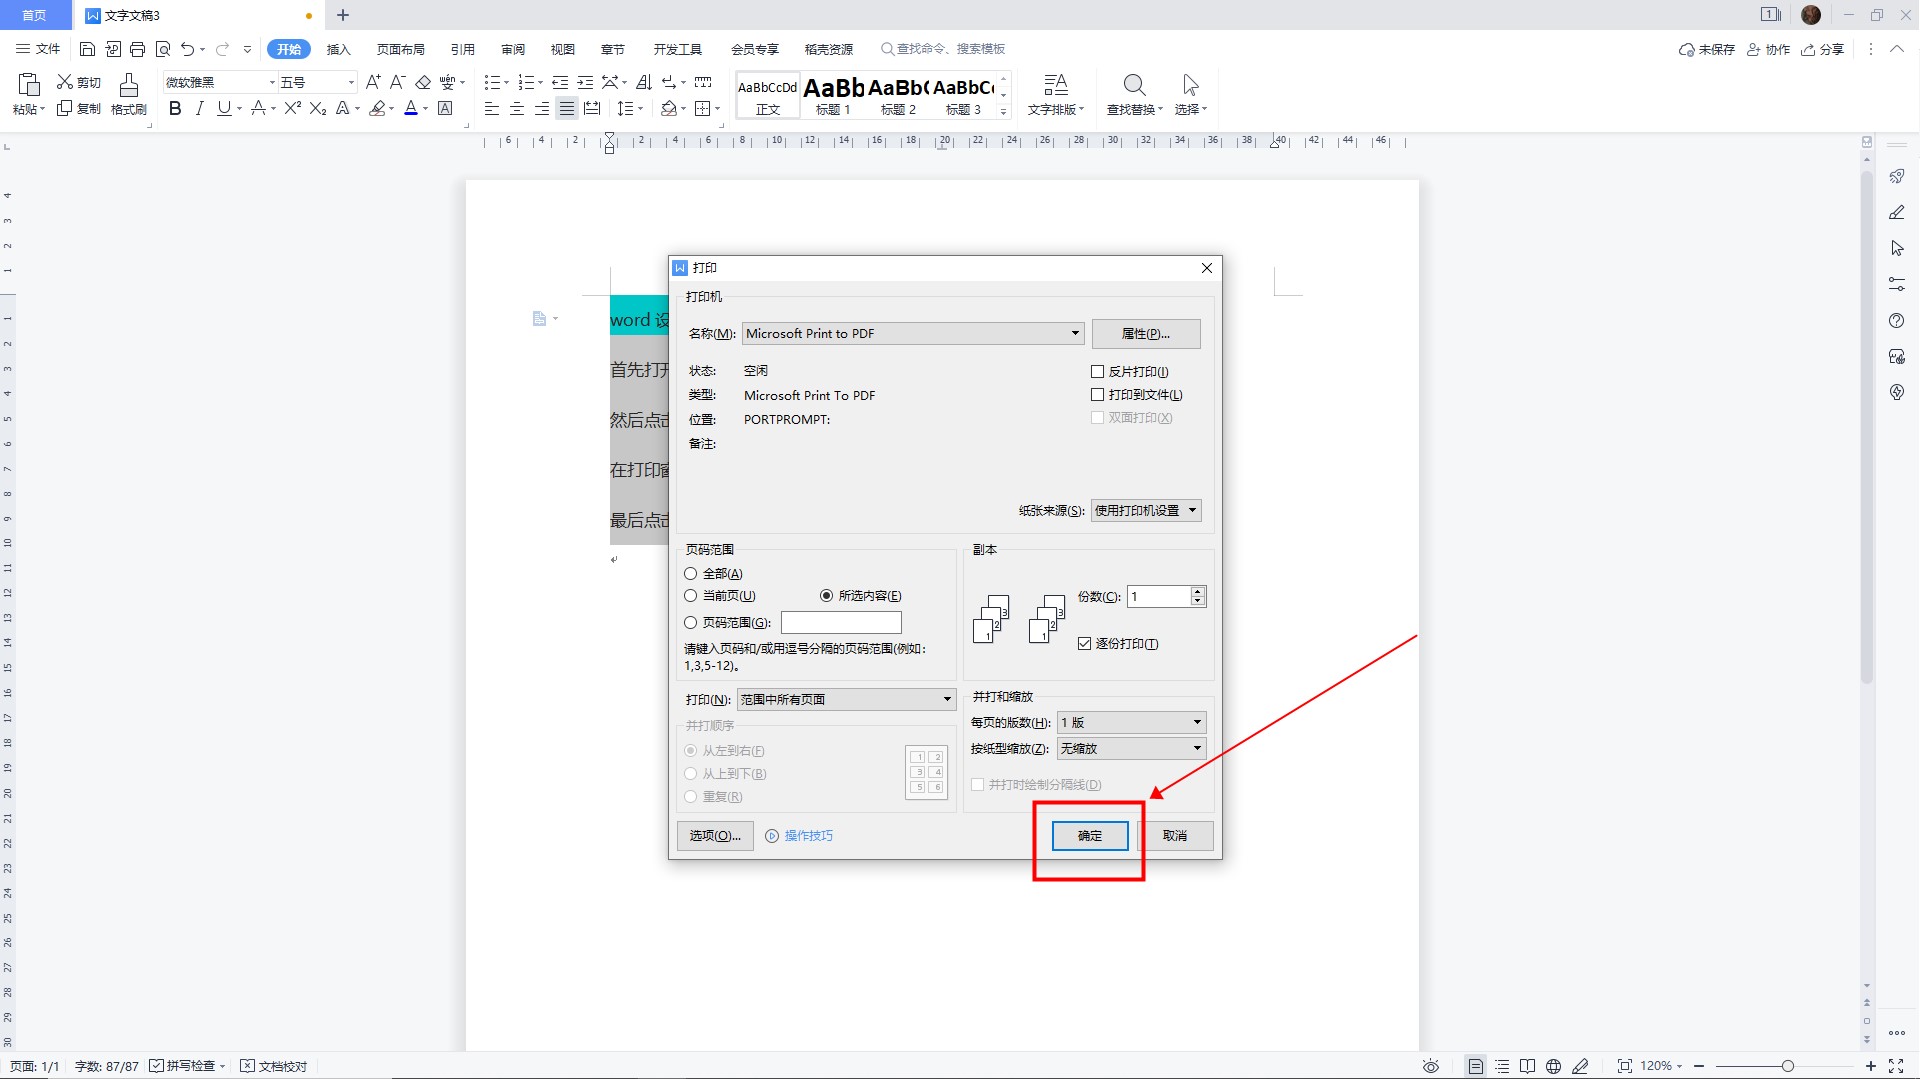Image resolution: width=1920 pixels, height=1079 pixels.
Task: Check the Print to file option
Action: tap(1098, 395)
